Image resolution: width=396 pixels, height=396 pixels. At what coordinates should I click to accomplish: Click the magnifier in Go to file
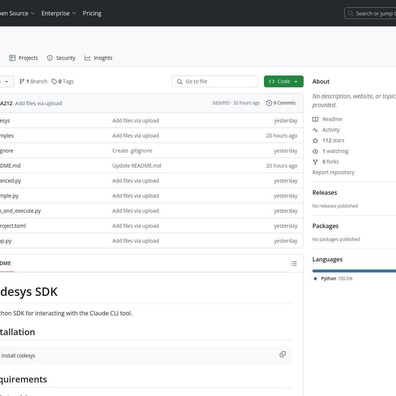(179, 81)
